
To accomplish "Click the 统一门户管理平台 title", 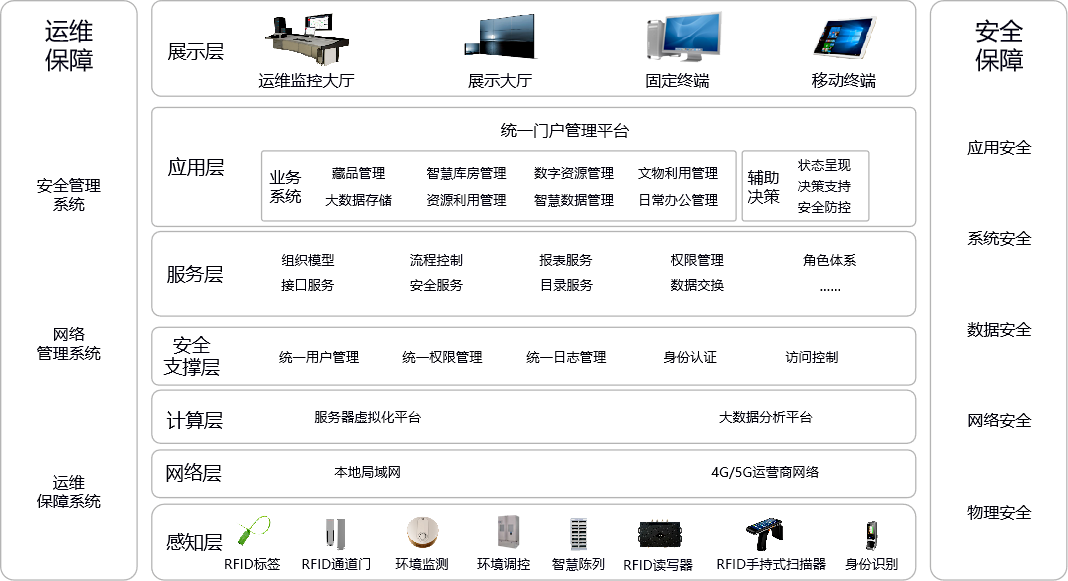I will tap(565, 131).
